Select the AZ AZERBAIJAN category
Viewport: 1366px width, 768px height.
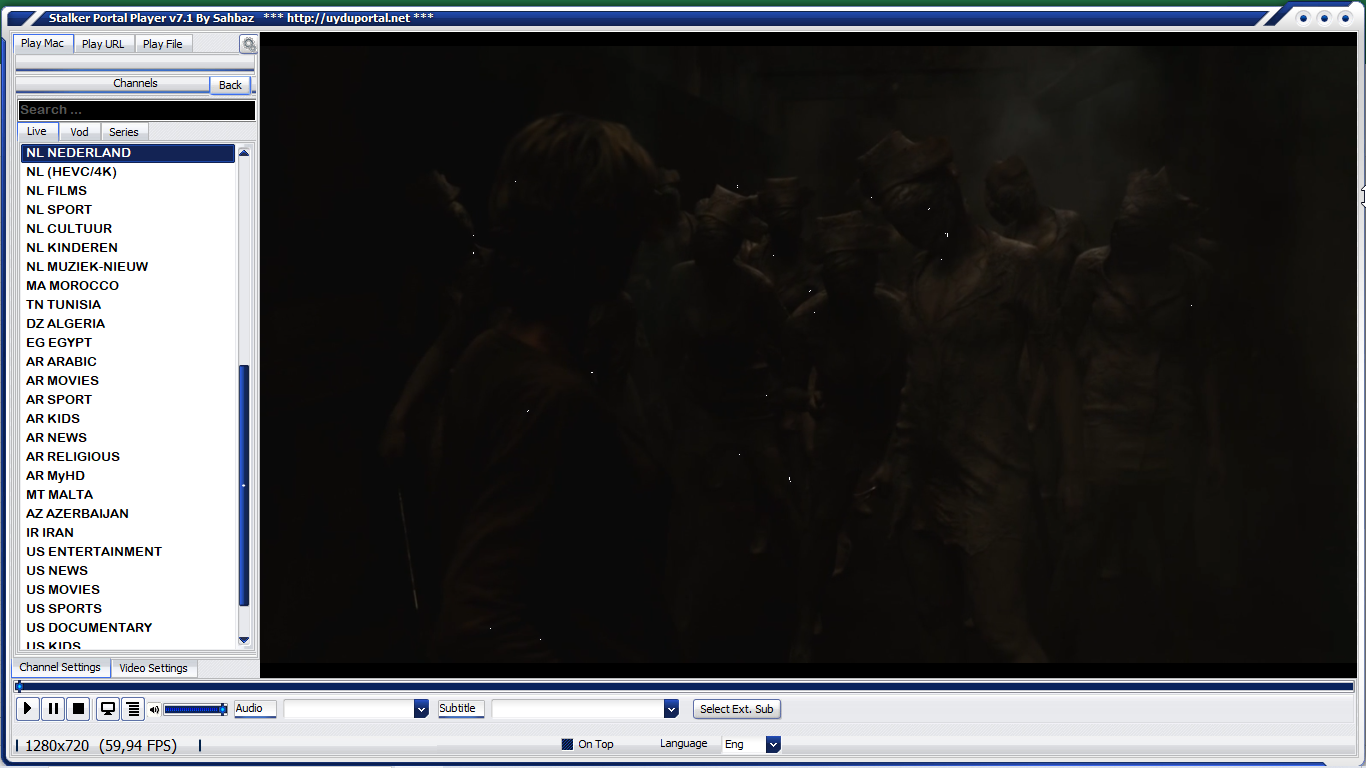pos(128,514)
